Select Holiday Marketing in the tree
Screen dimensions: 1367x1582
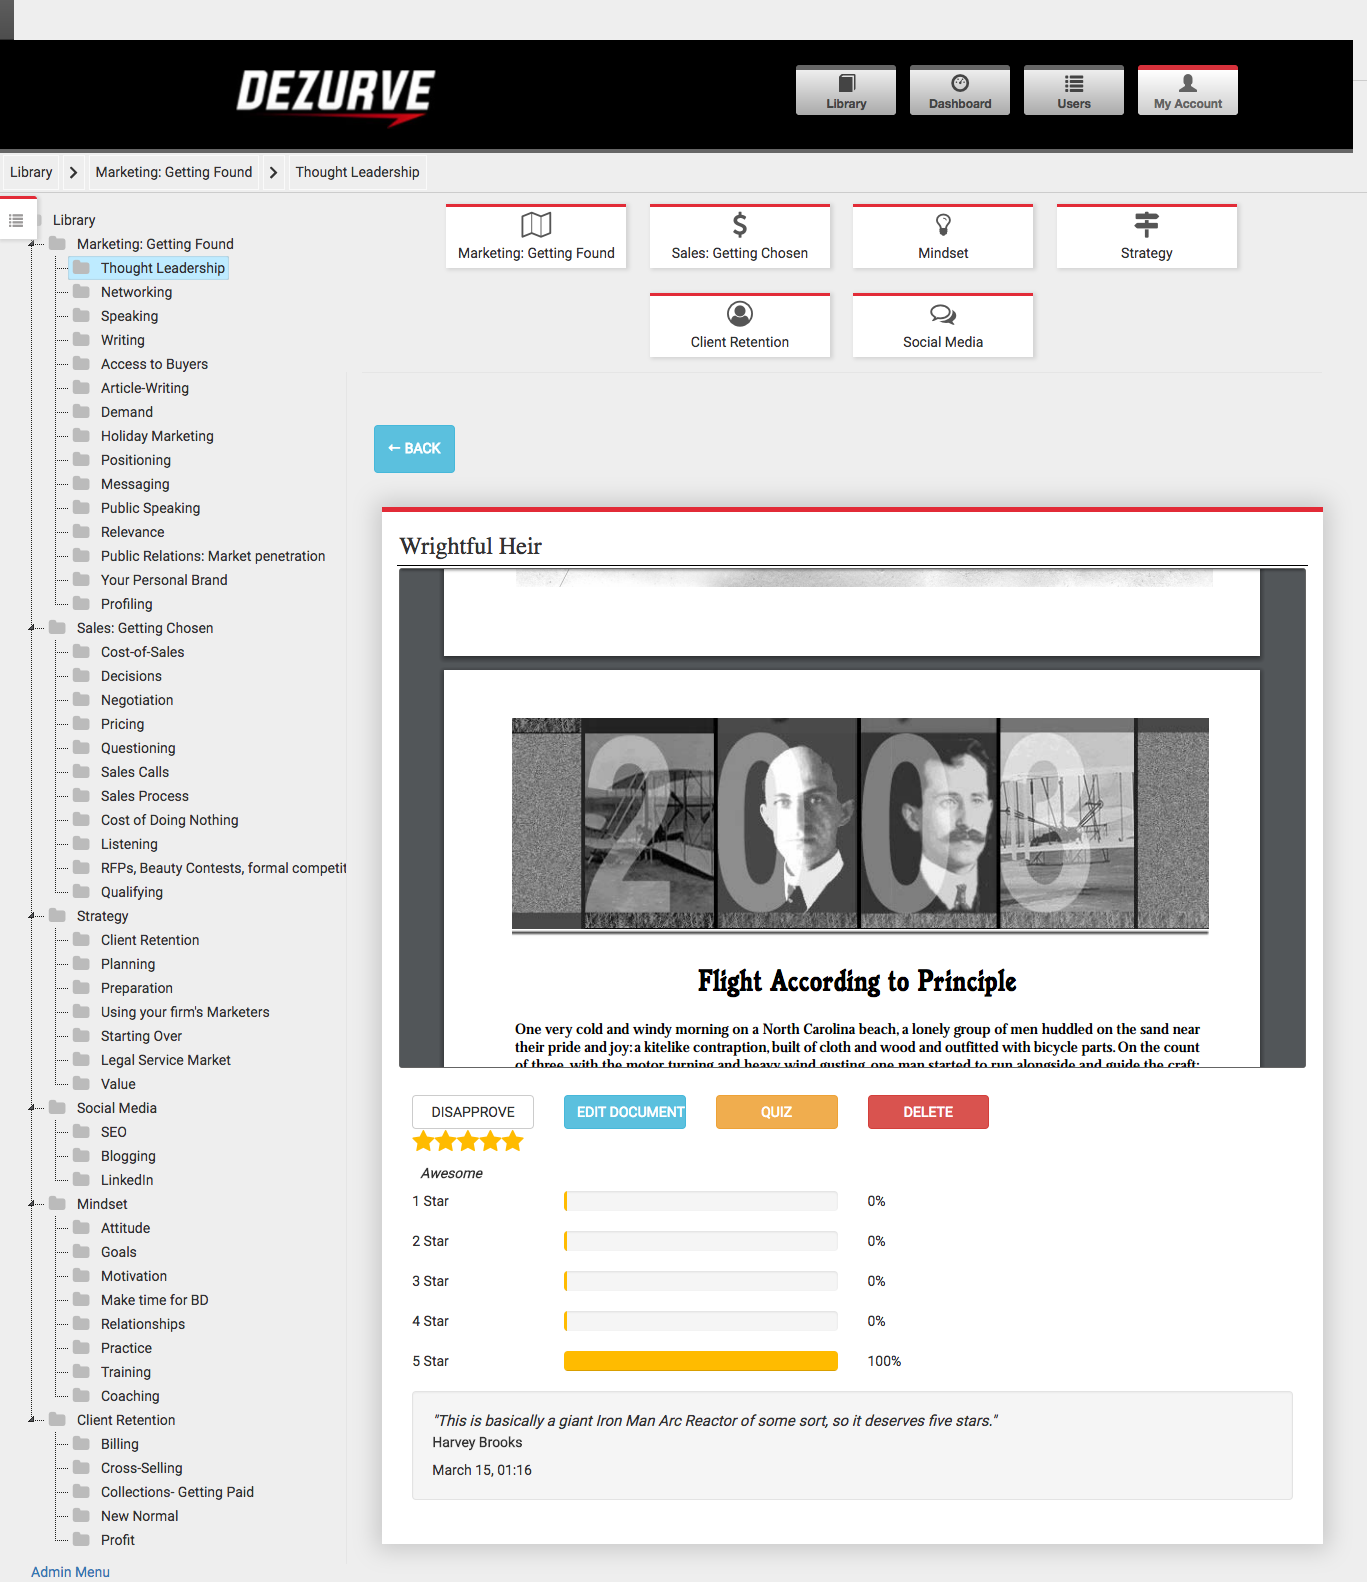[157, 436]
